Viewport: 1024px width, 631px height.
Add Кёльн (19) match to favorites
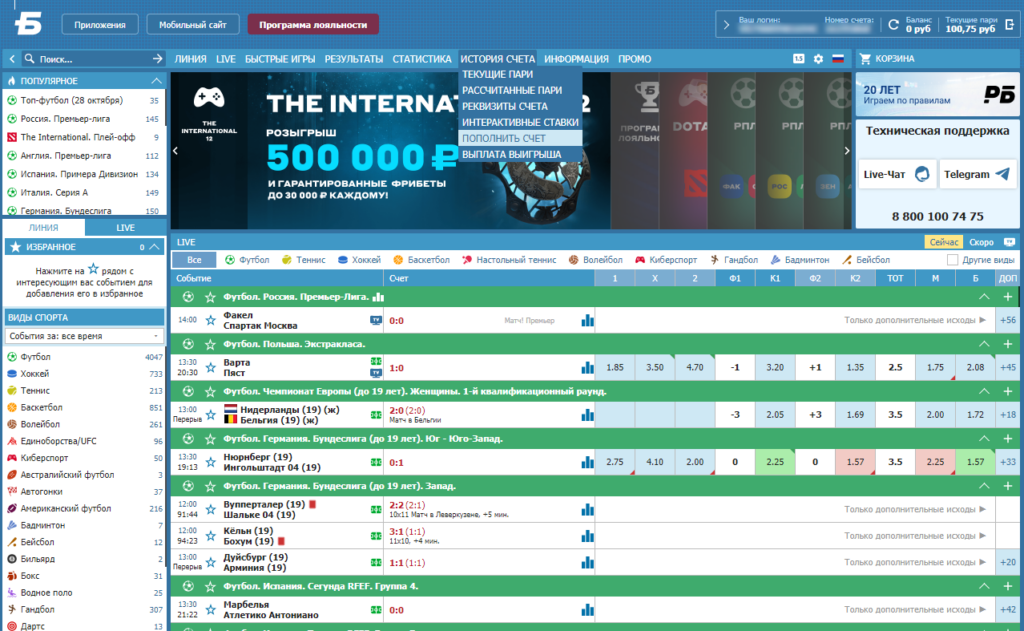(x=210, y=536)
